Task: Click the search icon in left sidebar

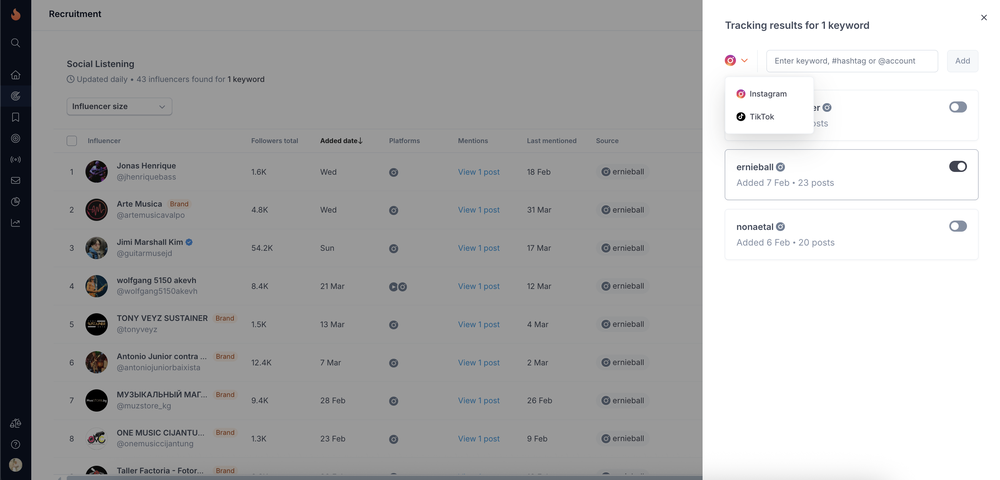Action: click(15, 43)
